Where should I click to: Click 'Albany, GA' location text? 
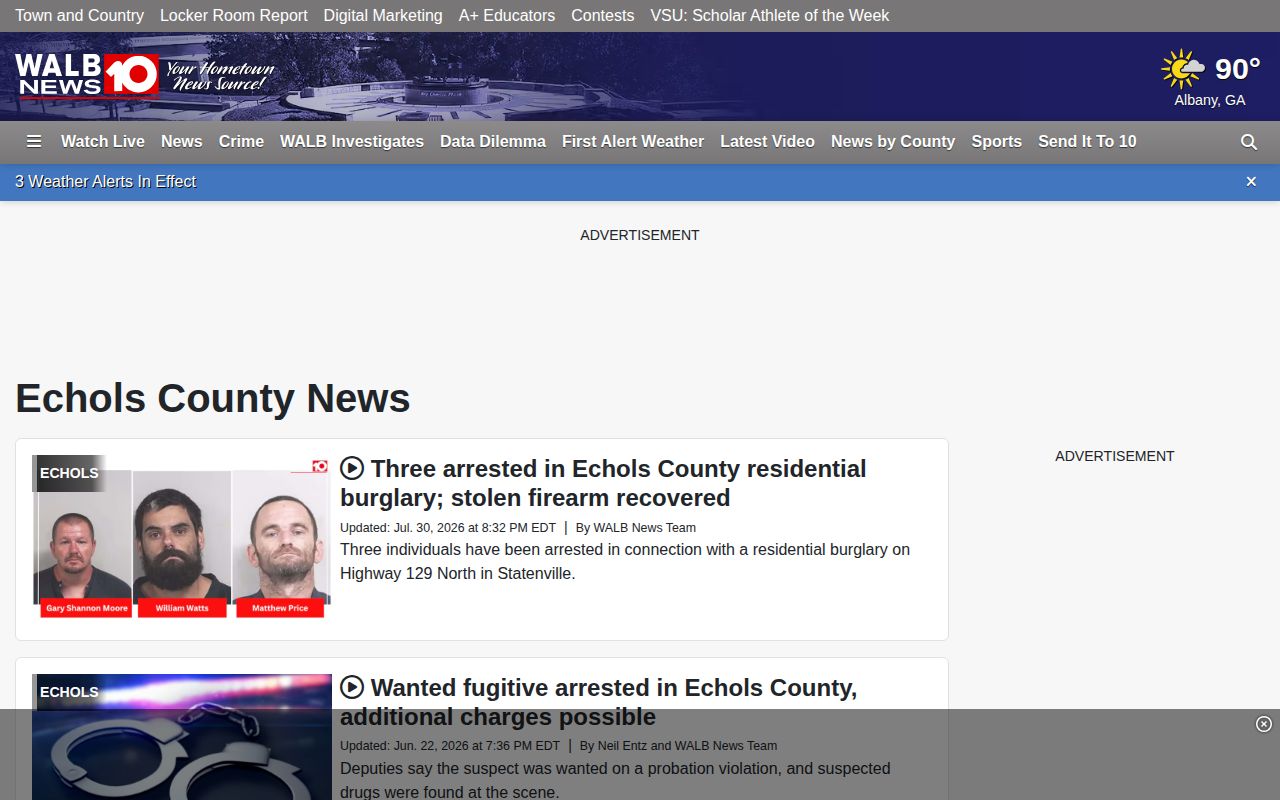(x=1210, y=100)
